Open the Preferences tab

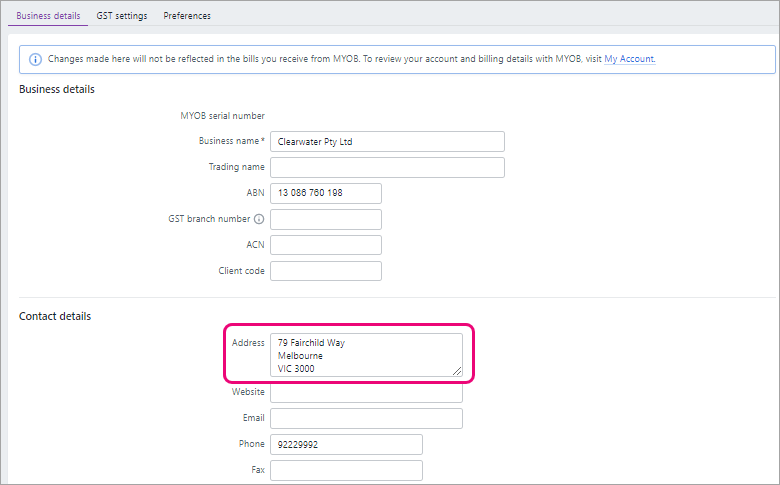click(187, 15)
